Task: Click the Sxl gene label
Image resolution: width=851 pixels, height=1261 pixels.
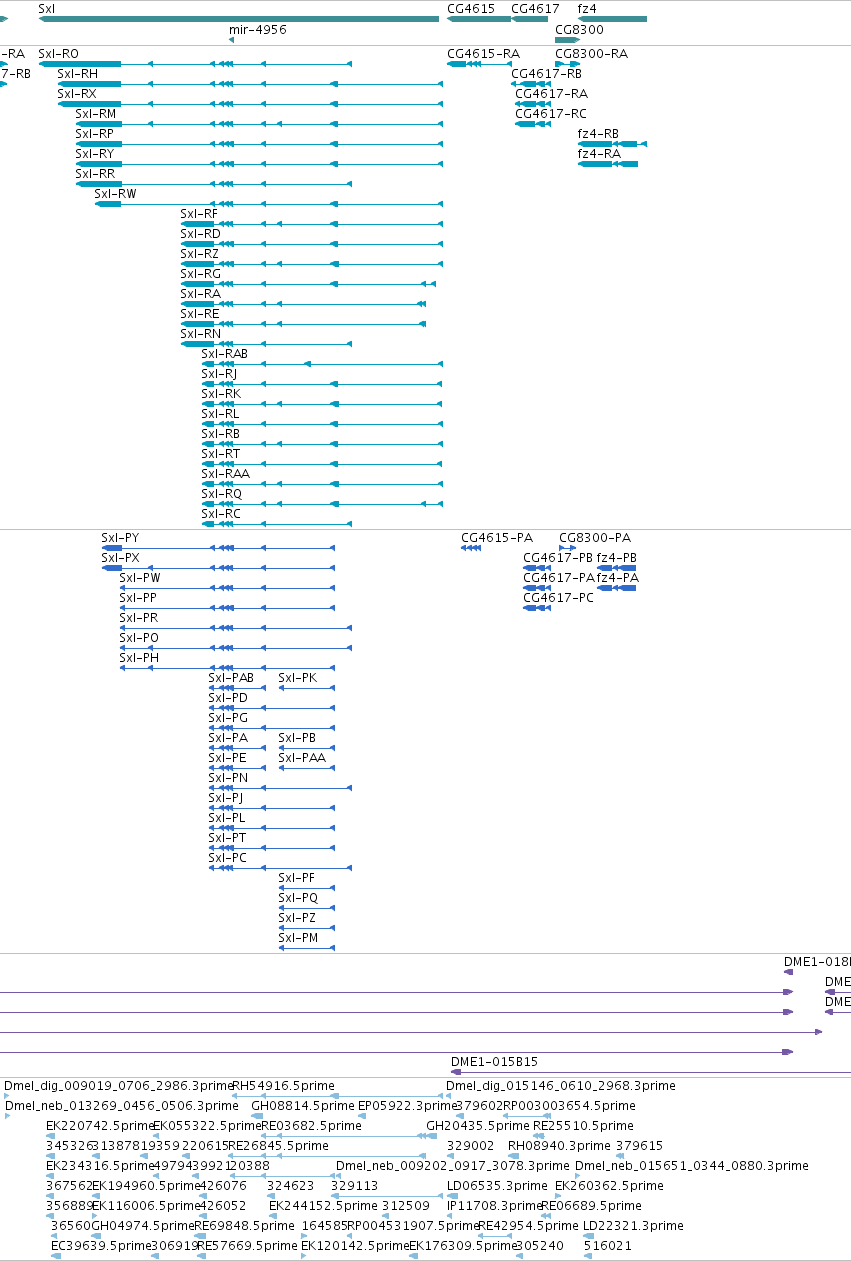Action: click(x=47, y=8)
